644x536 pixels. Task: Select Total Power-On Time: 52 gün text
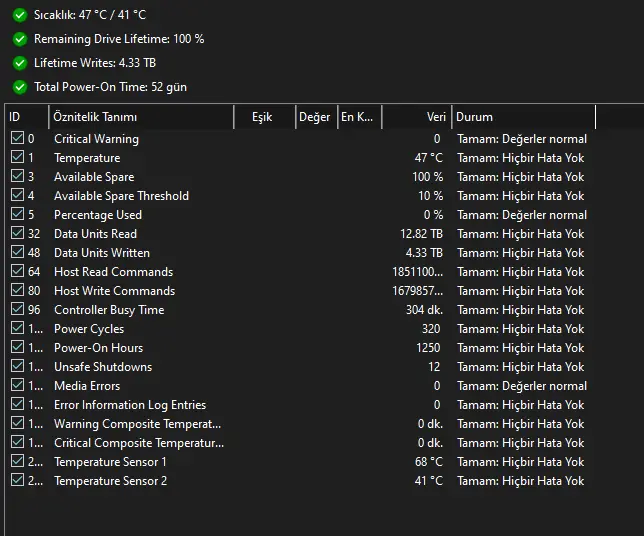click(110, 87)
